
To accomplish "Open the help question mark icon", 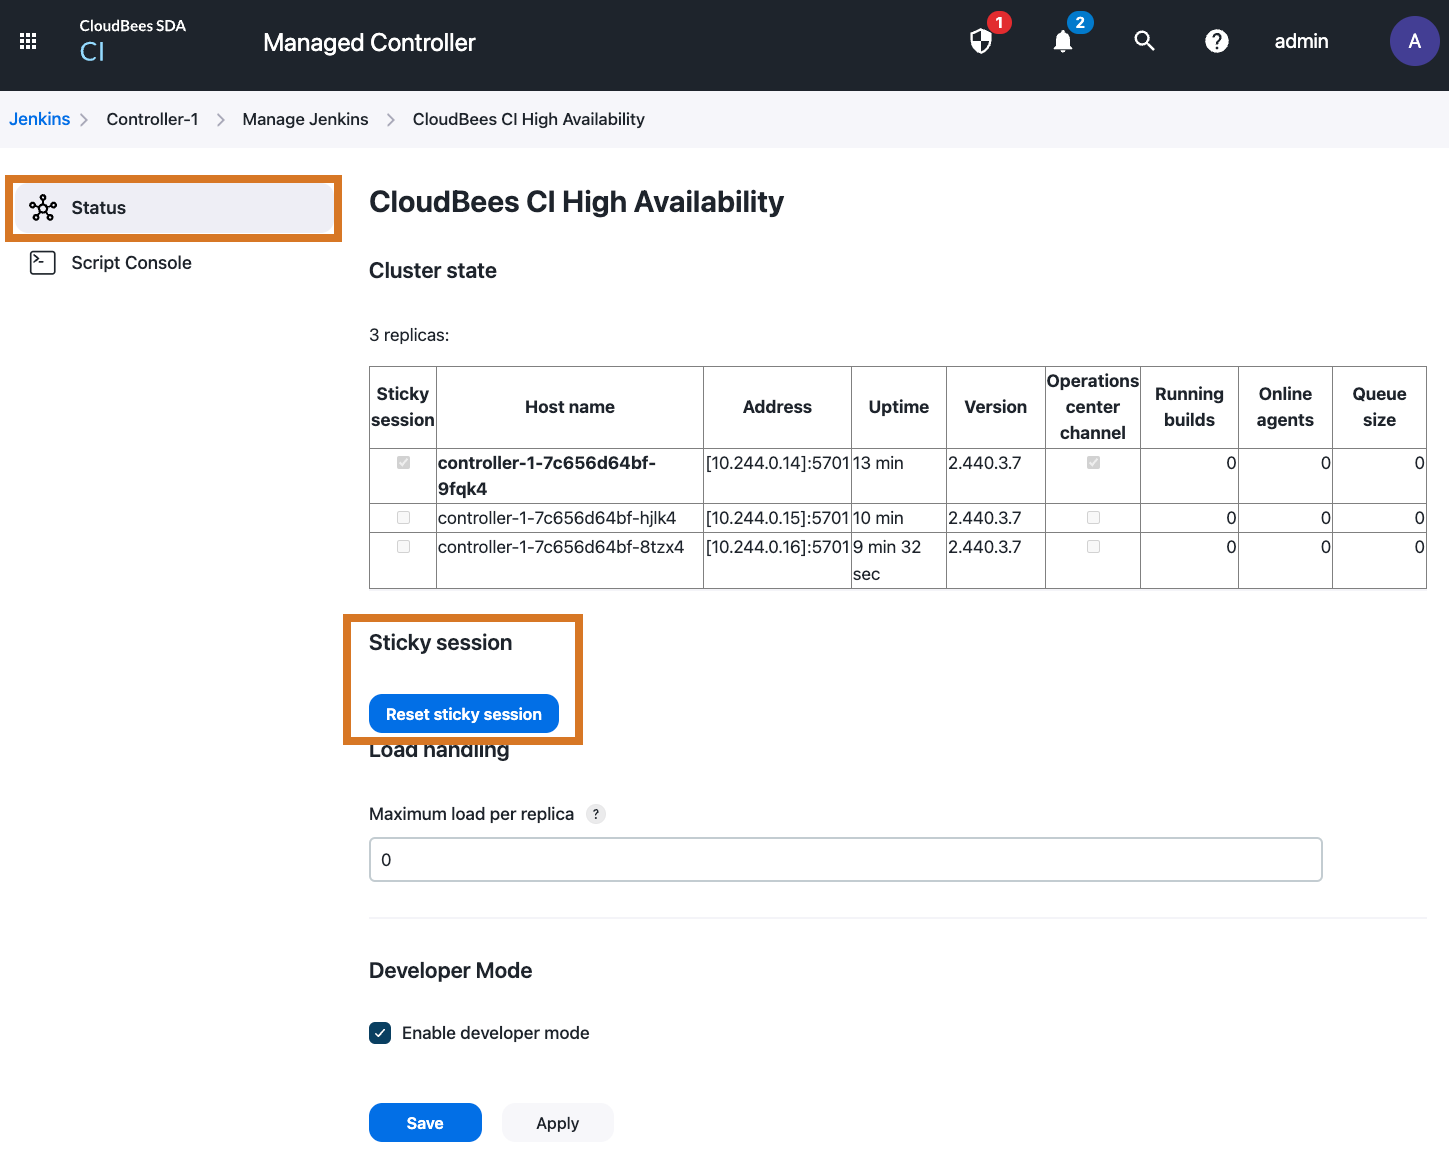I will (x=1216, y=41).
